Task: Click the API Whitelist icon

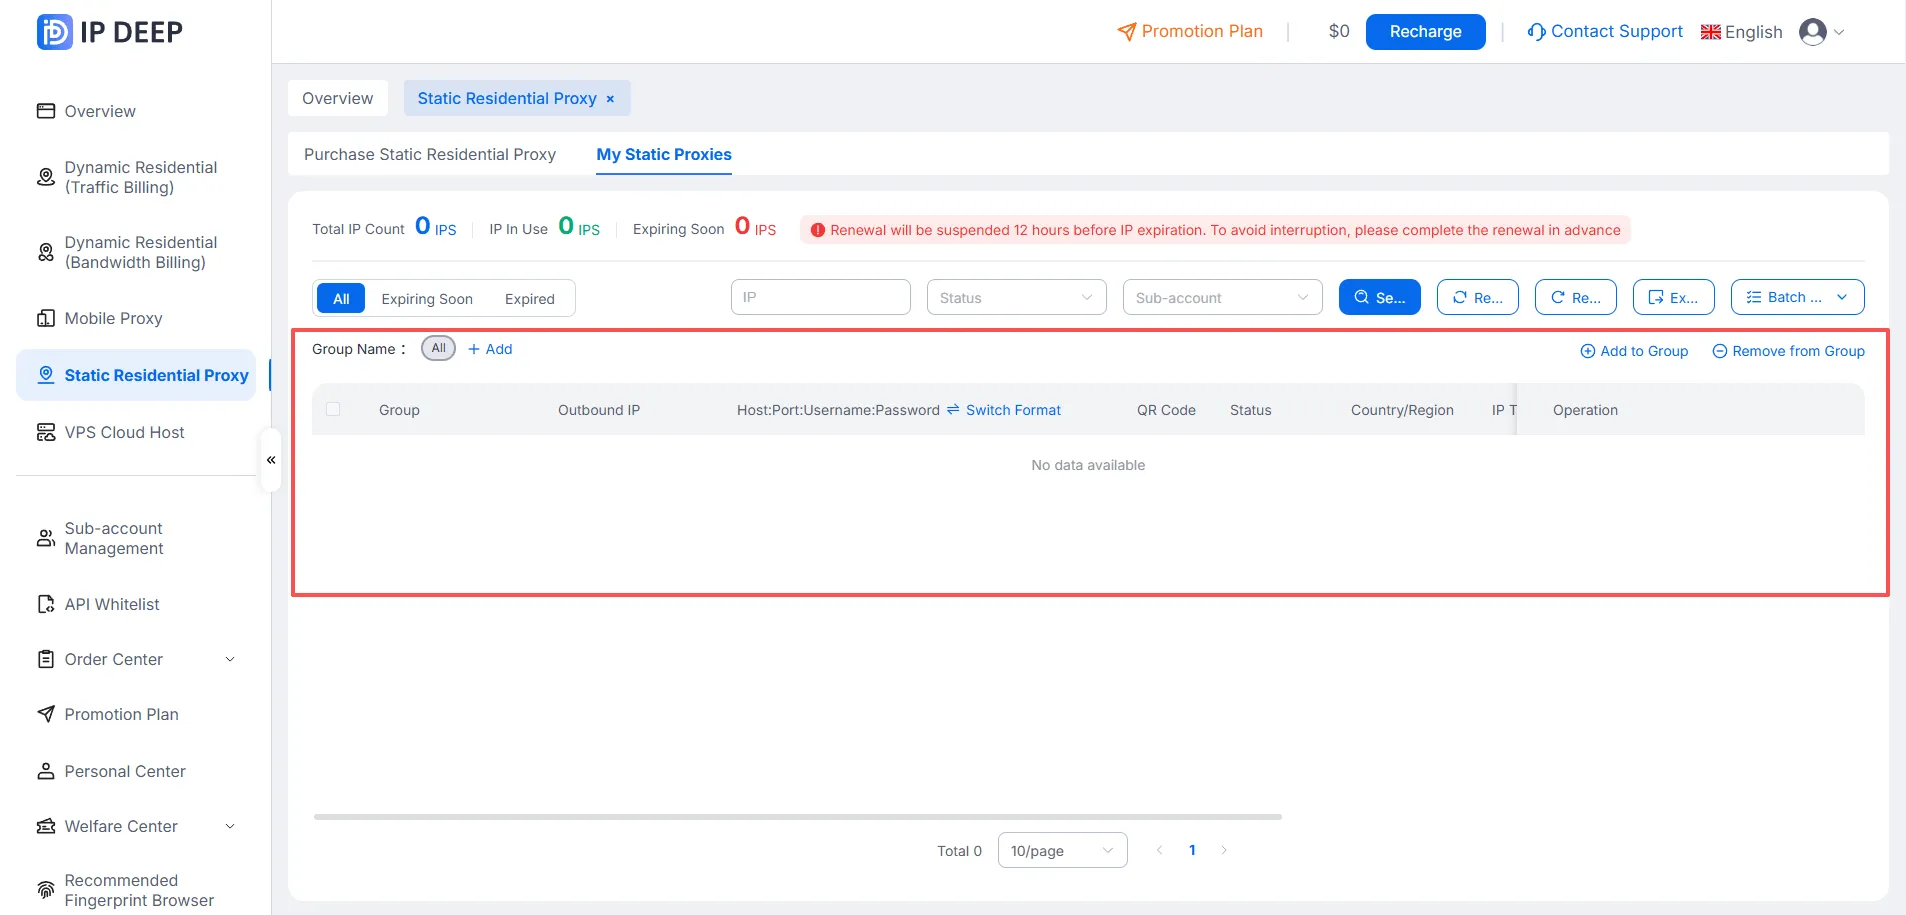Action: pos(46,604)
